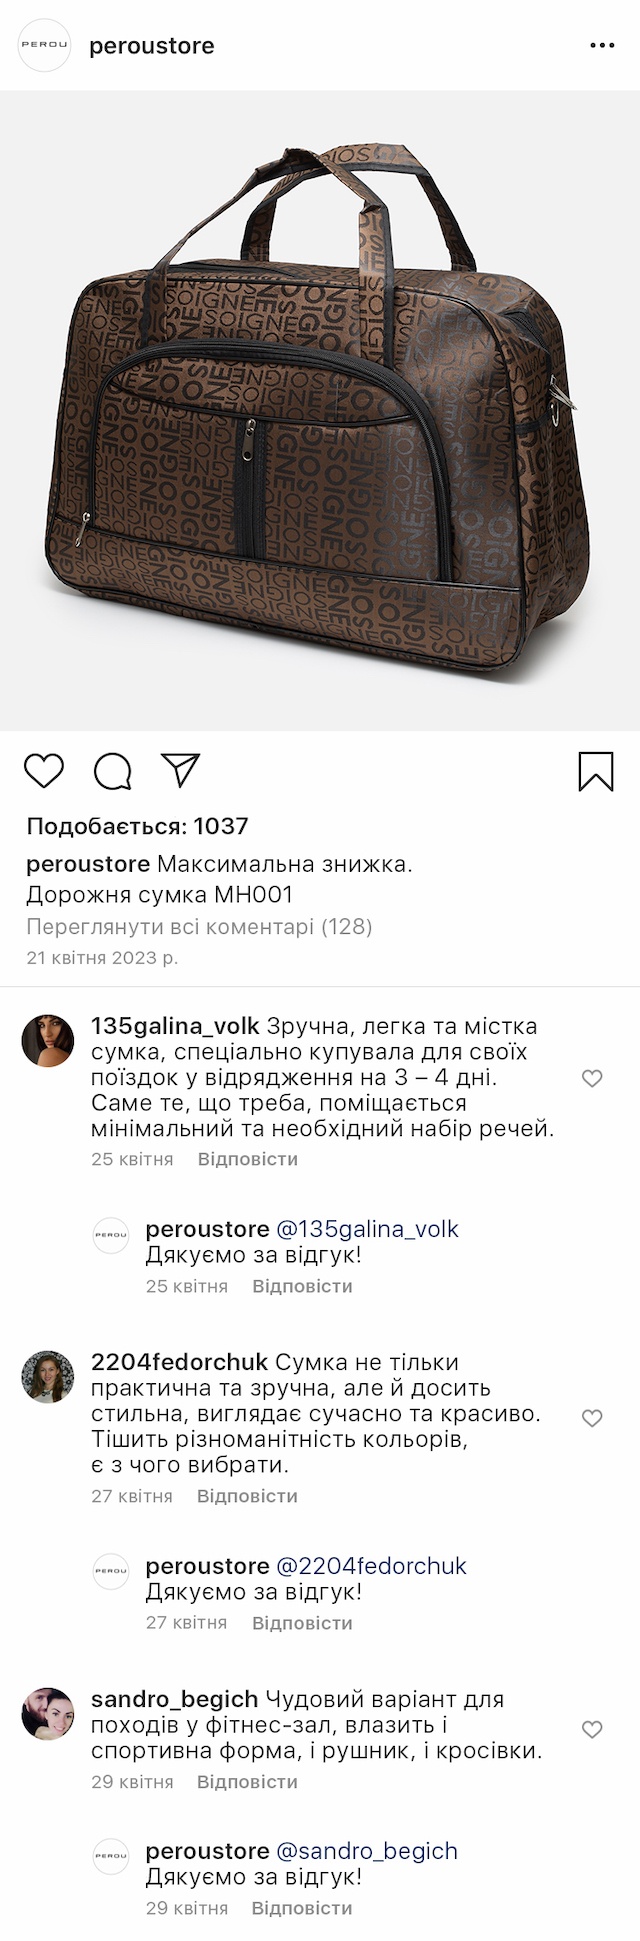Like the post with the heart icon

[44, 771]
